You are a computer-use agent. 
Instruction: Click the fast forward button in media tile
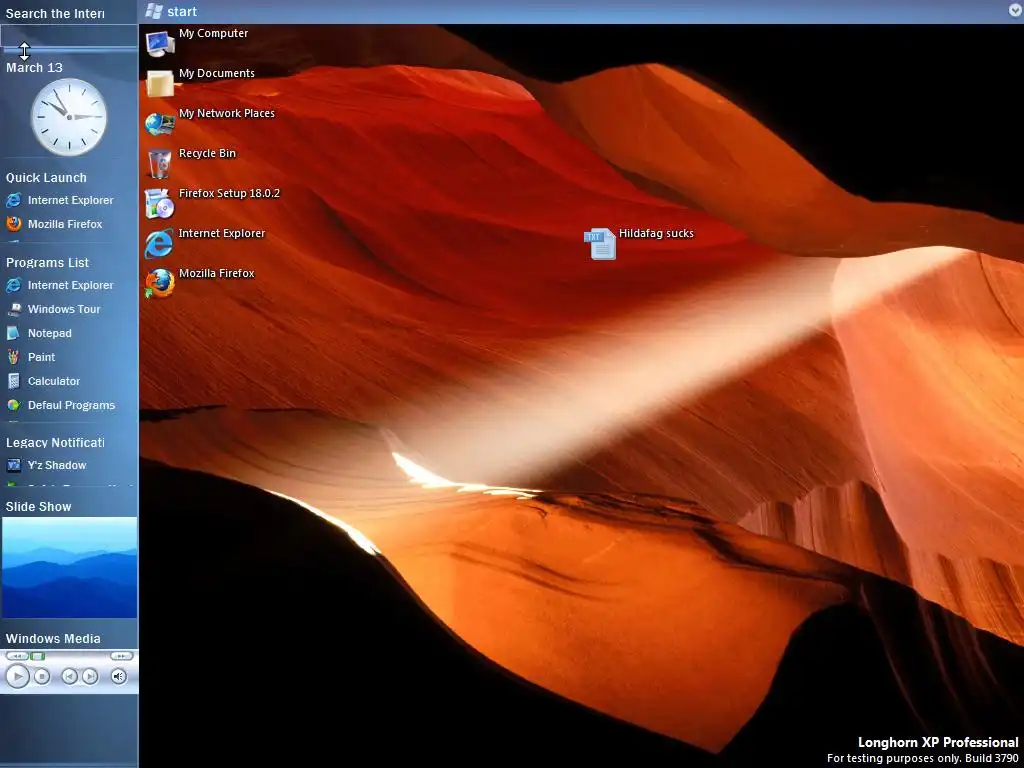coord(121,656)
